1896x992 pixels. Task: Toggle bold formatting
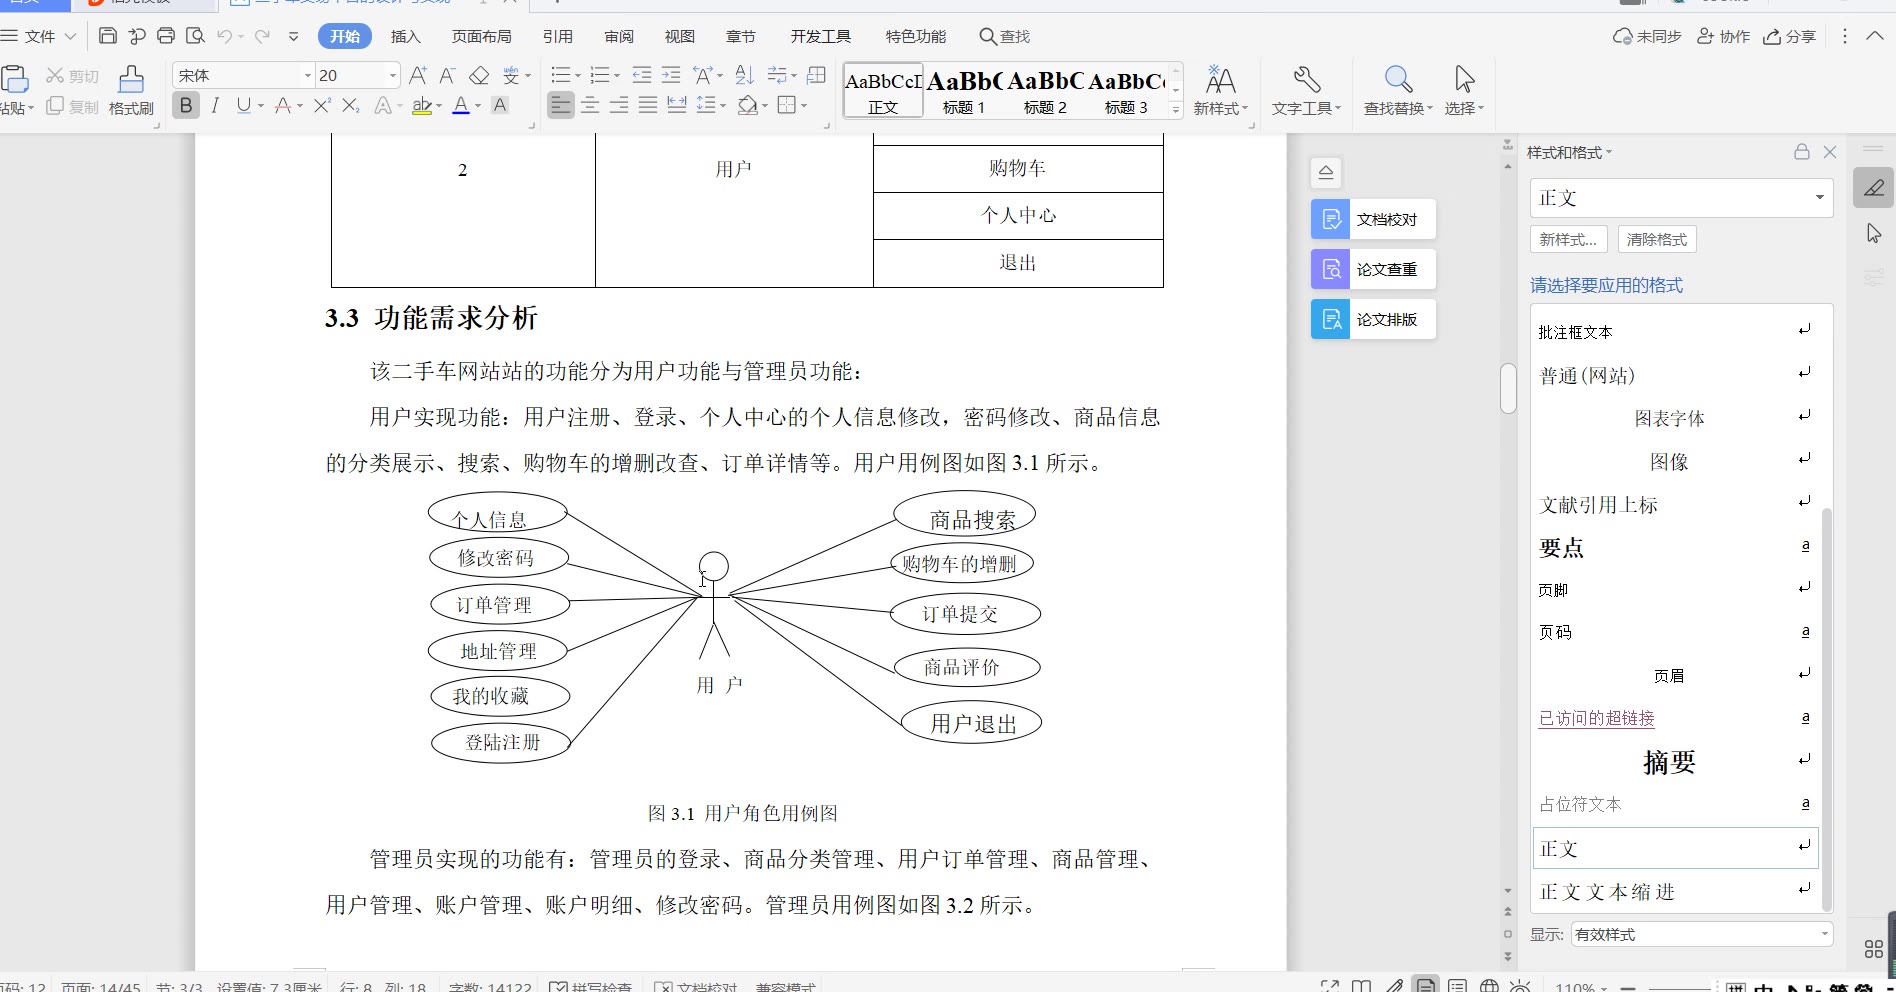click(x=186, y=105)
